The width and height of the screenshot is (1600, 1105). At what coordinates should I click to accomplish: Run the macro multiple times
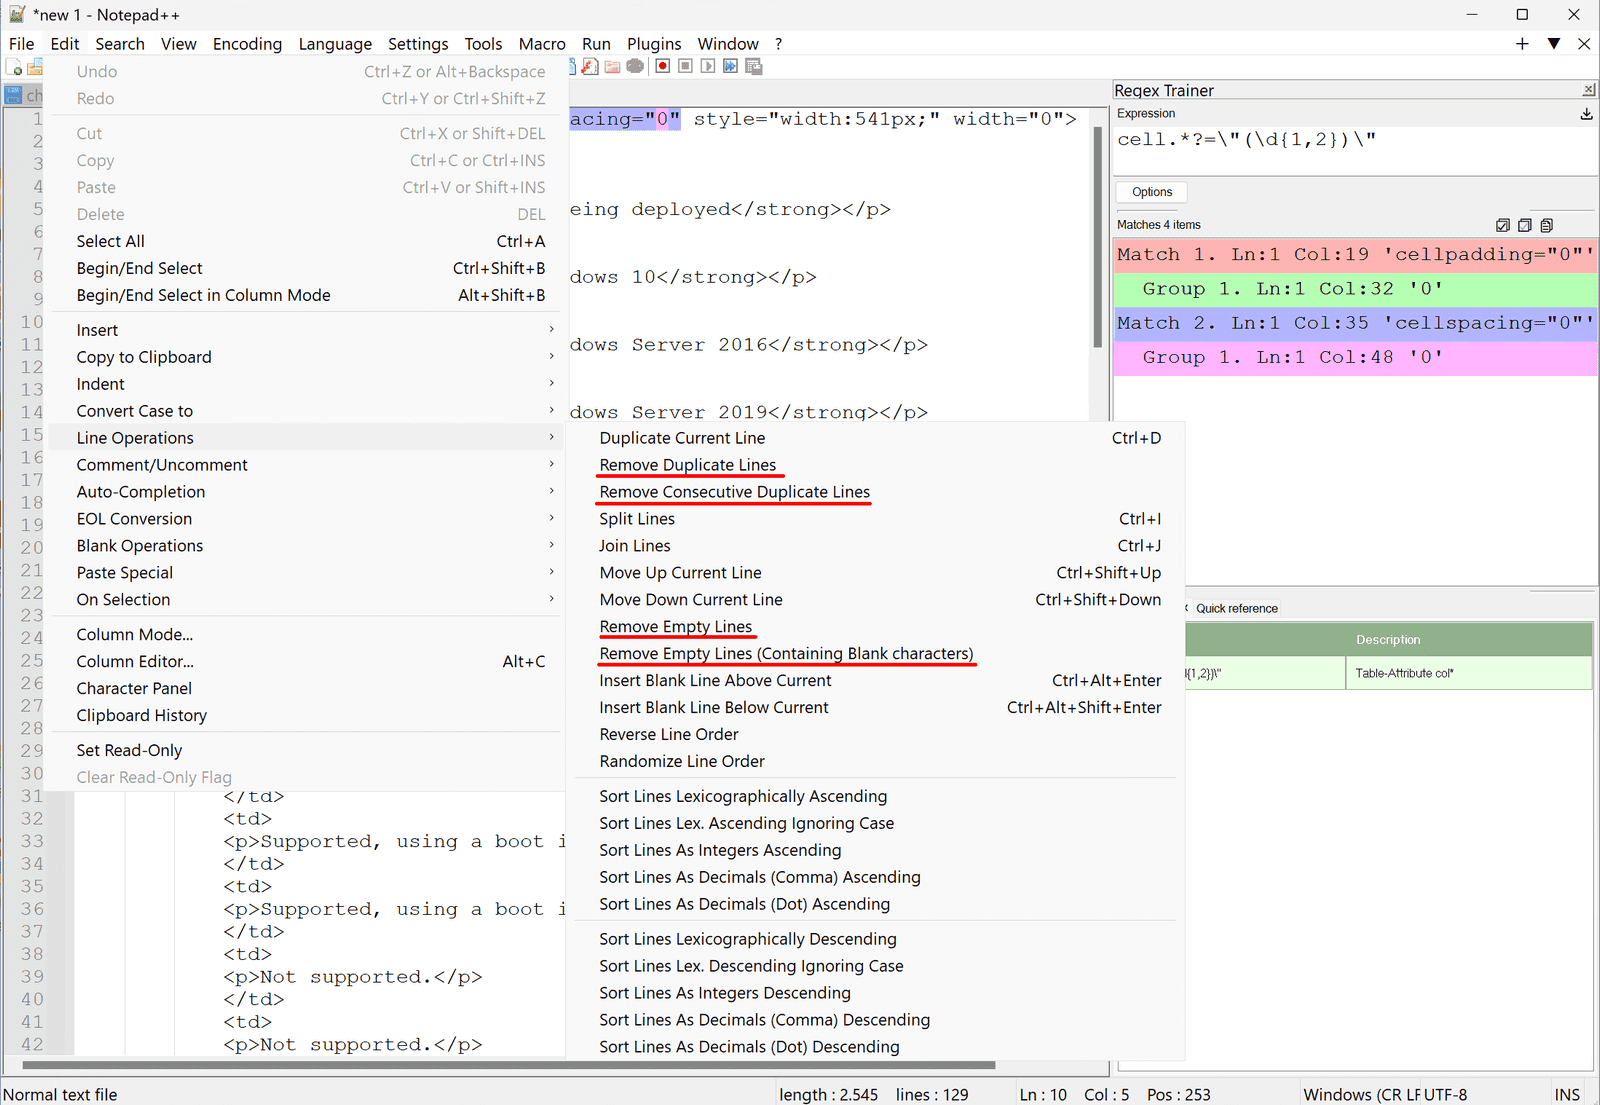click(730, 66)
